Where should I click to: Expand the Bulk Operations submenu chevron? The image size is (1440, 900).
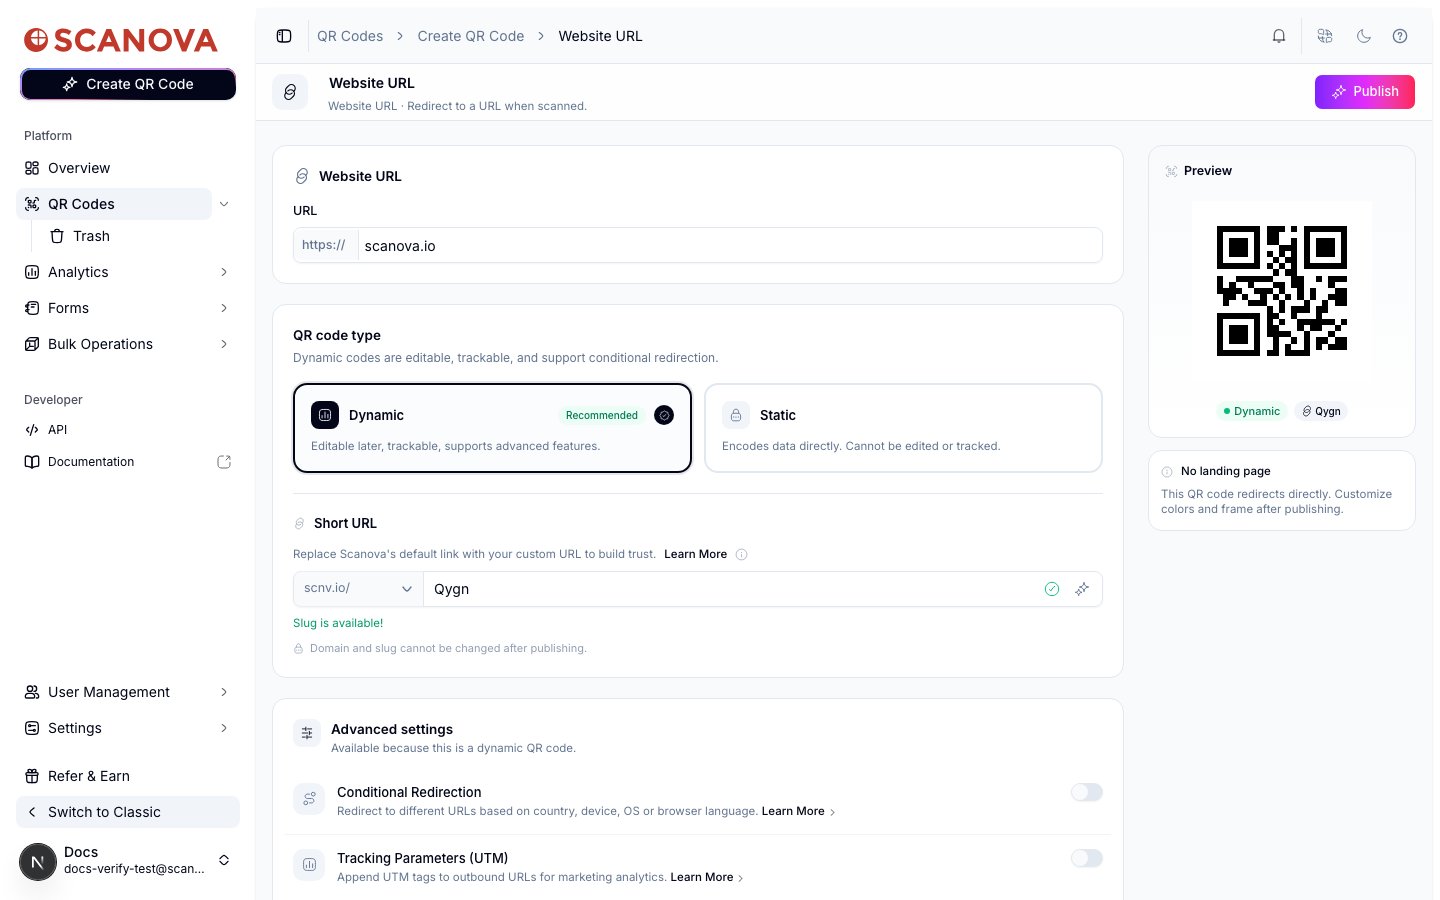pyautogui.click(x=224, y=344)
